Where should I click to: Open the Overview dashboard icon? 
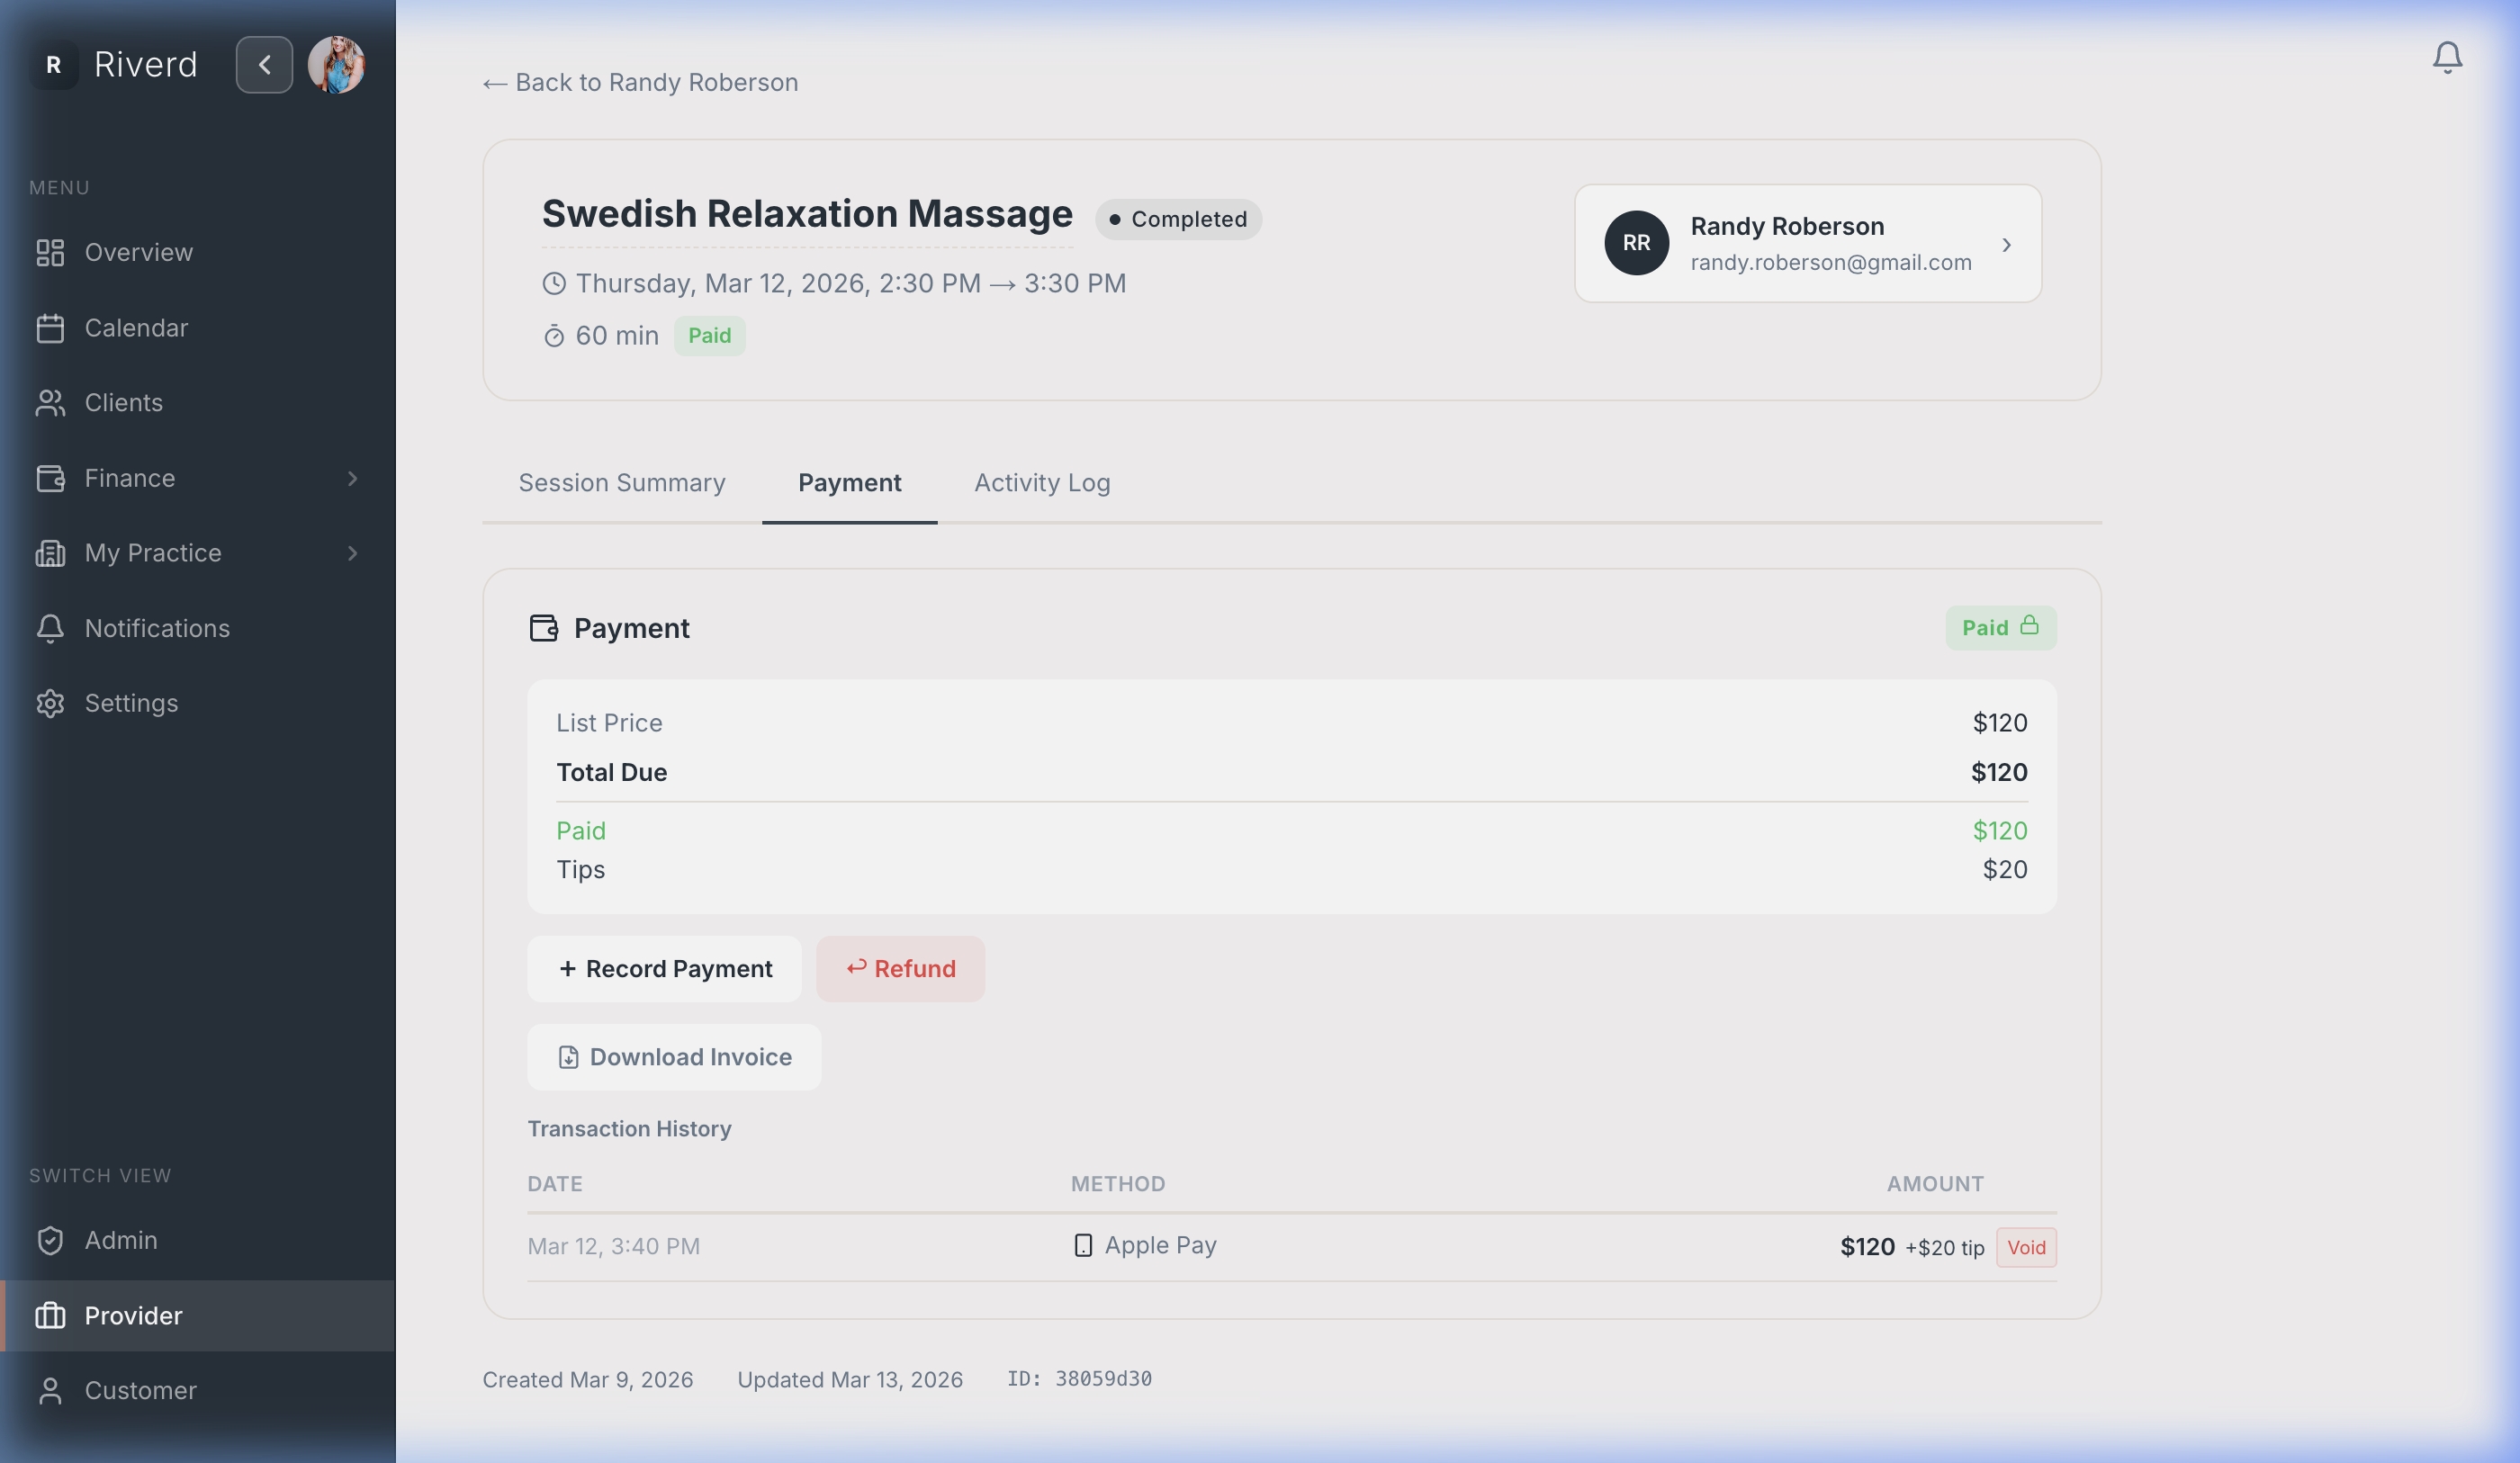(x=51, y=253)
